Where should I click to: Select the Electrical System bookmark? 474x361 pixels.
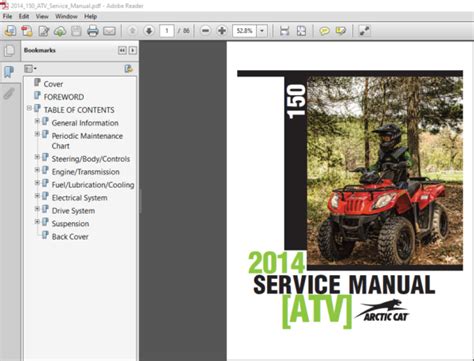pyautogui.click(x=79, y=198)
